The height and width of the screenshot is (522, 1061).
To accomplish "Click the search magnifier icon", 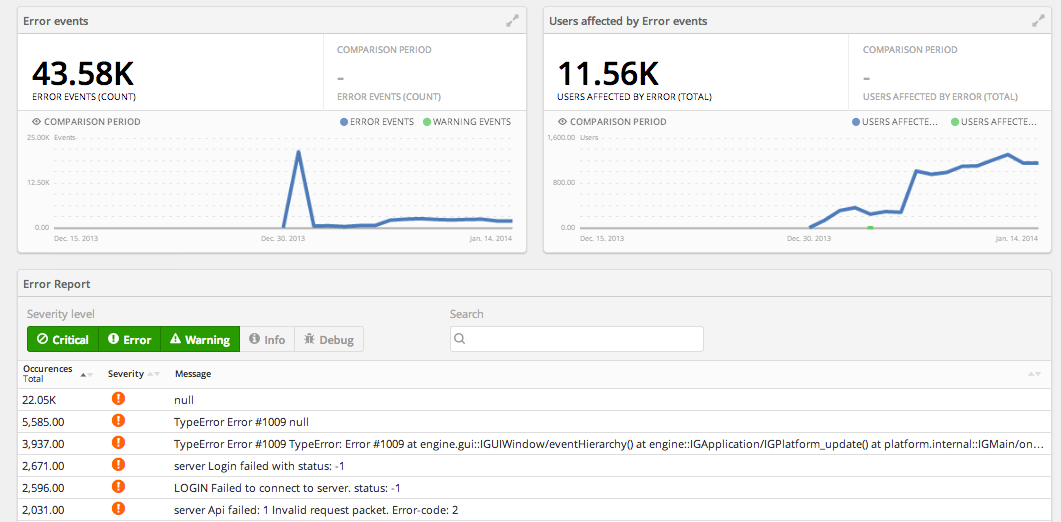I will pyautogui.click(x=460, y=339).
